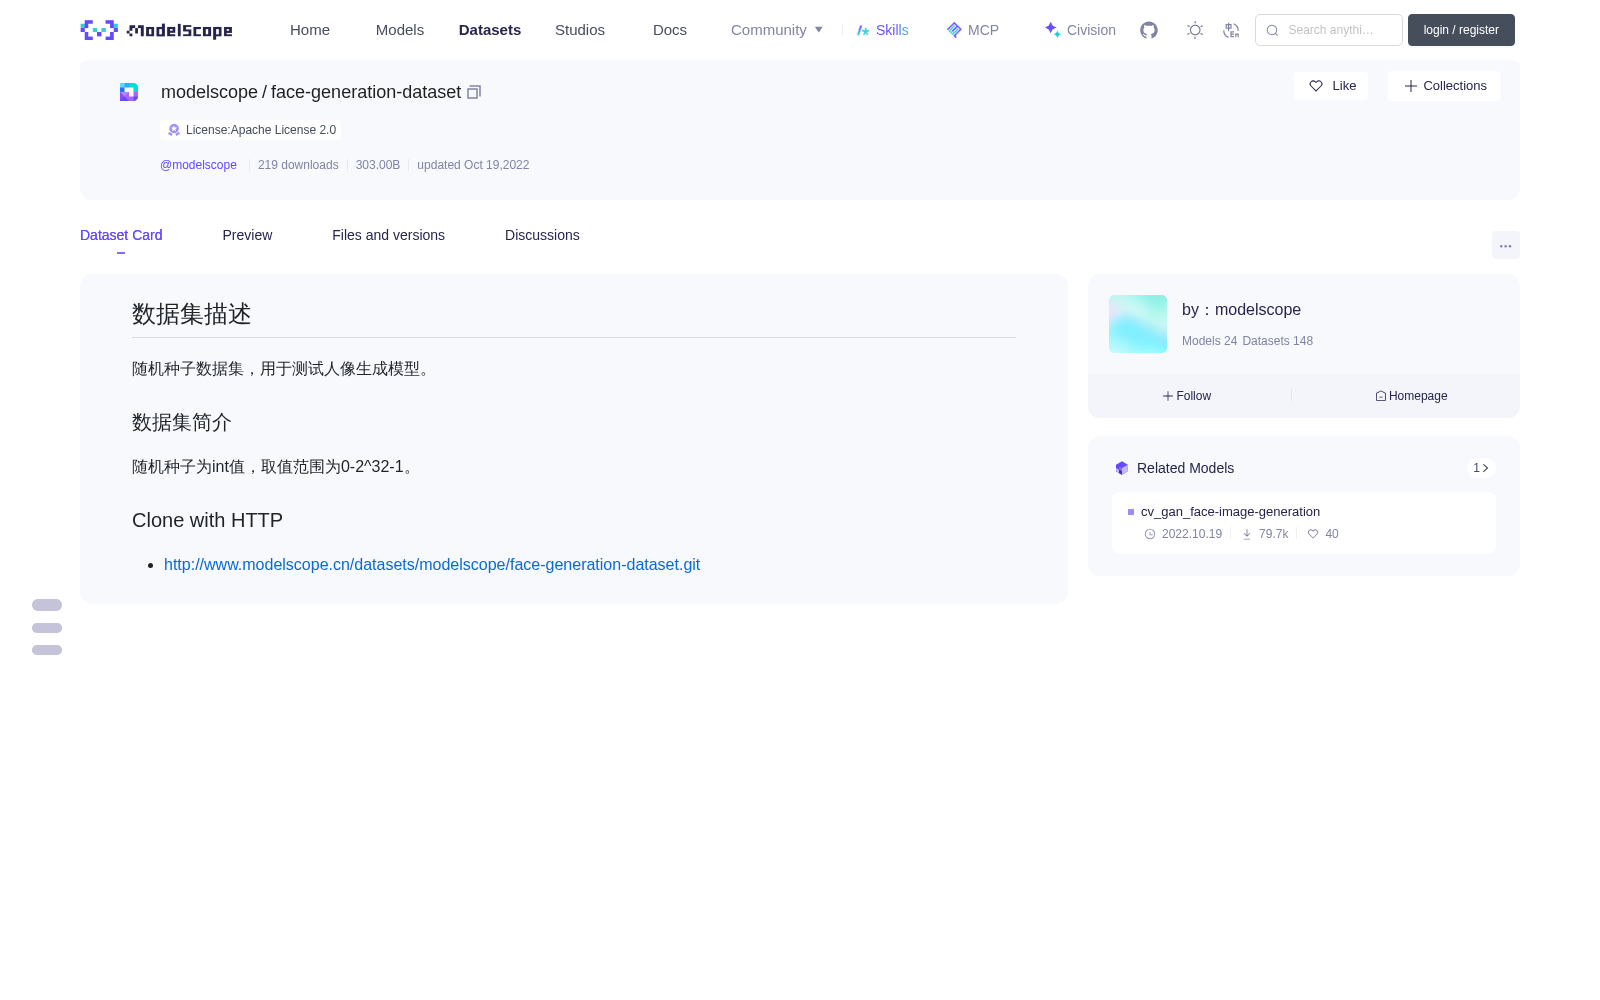Open the Models menu
The height and width of the screenshot is (1000, 1600).
click(x=400, y=30)
